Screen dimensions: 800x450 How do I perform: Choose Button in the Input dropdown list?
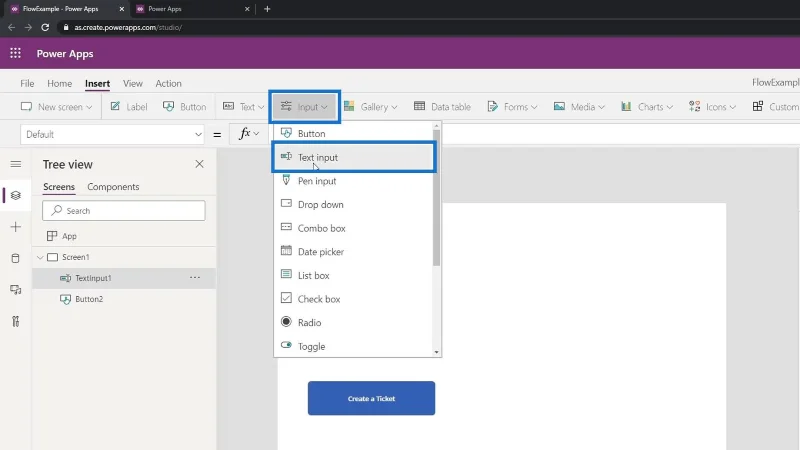point(353,134)
